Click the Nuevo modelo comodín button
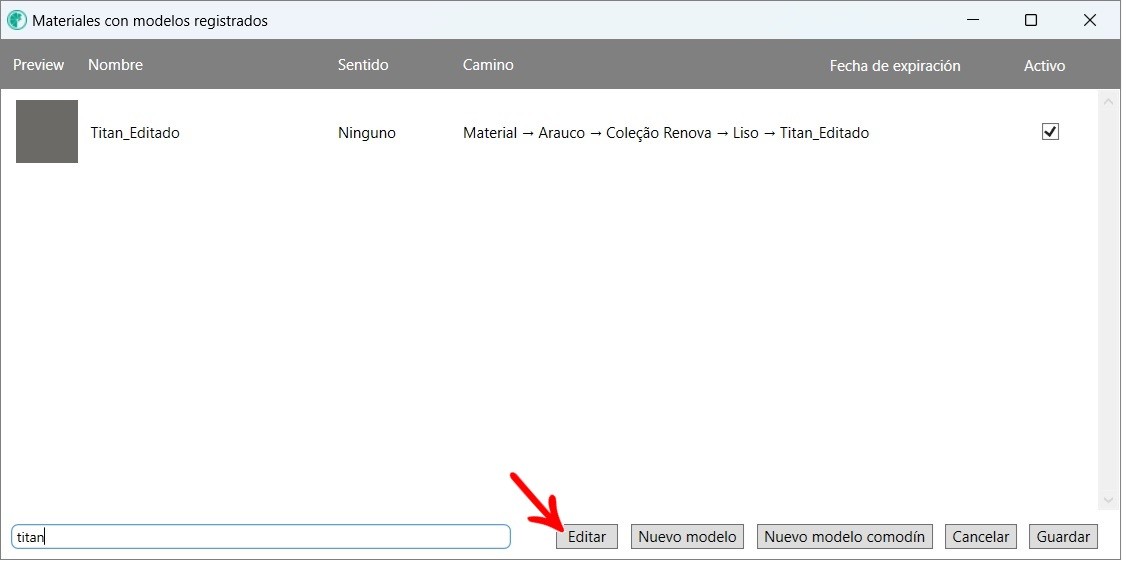 844,537
